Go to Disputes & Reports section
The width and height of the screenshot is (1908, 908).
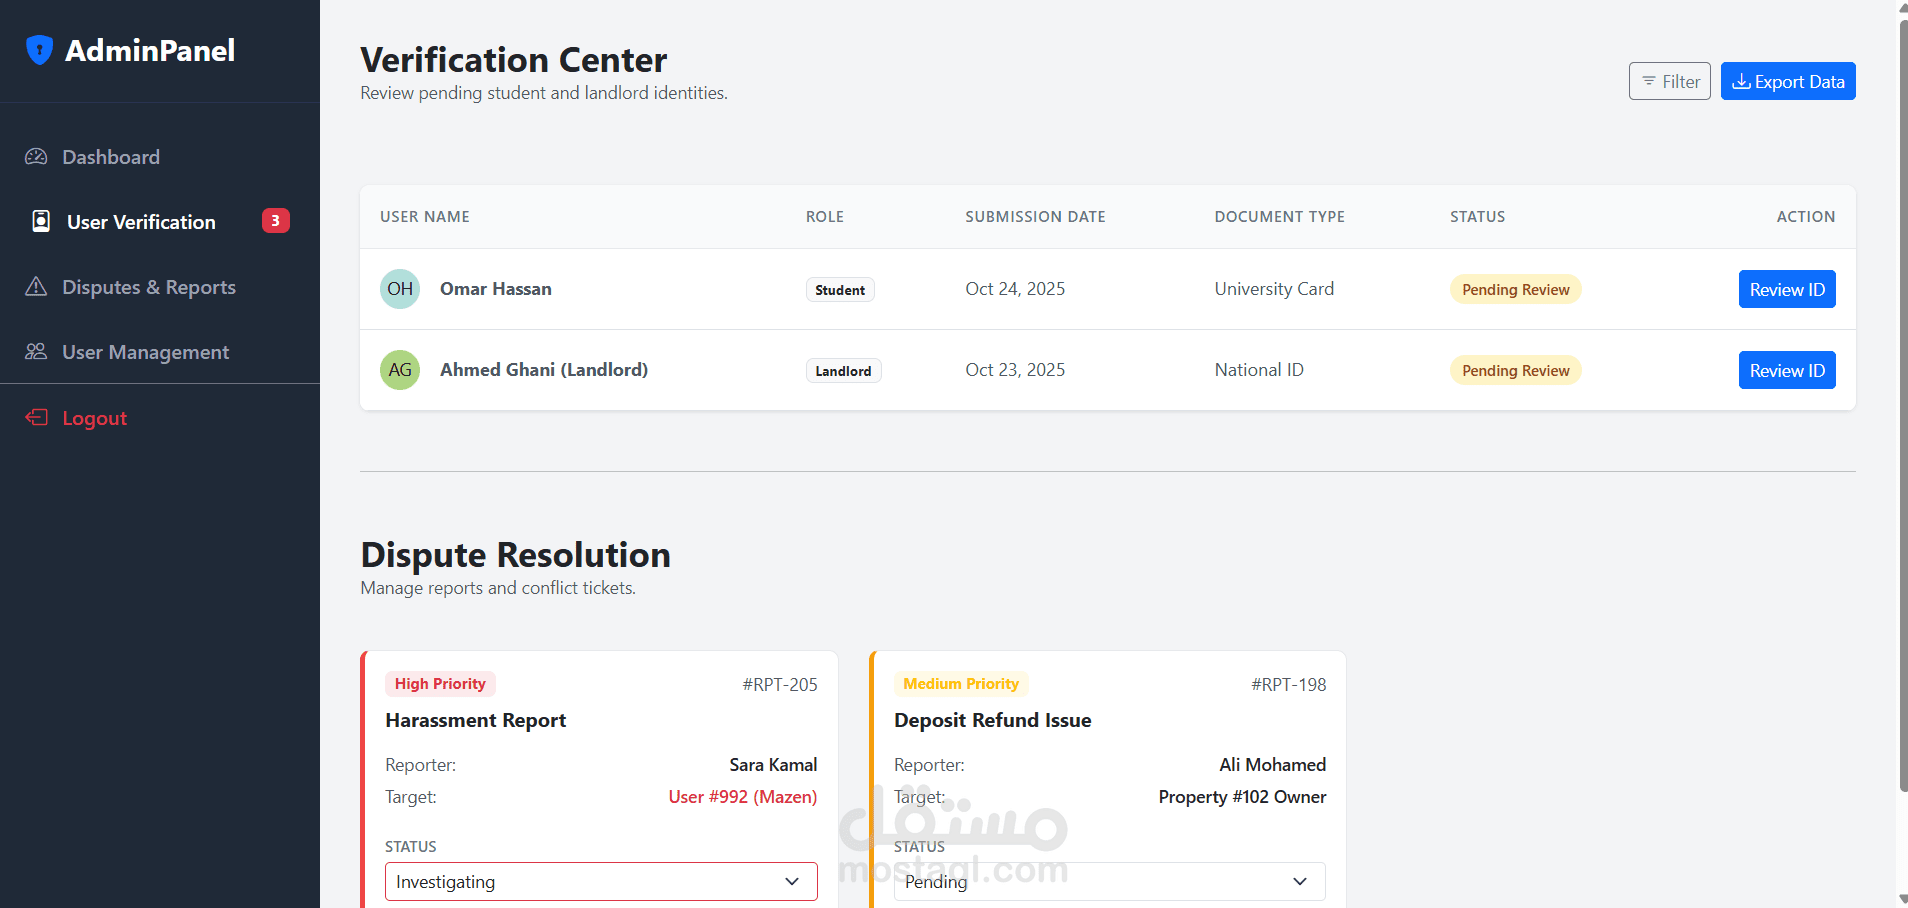click(x=149, y=287)
